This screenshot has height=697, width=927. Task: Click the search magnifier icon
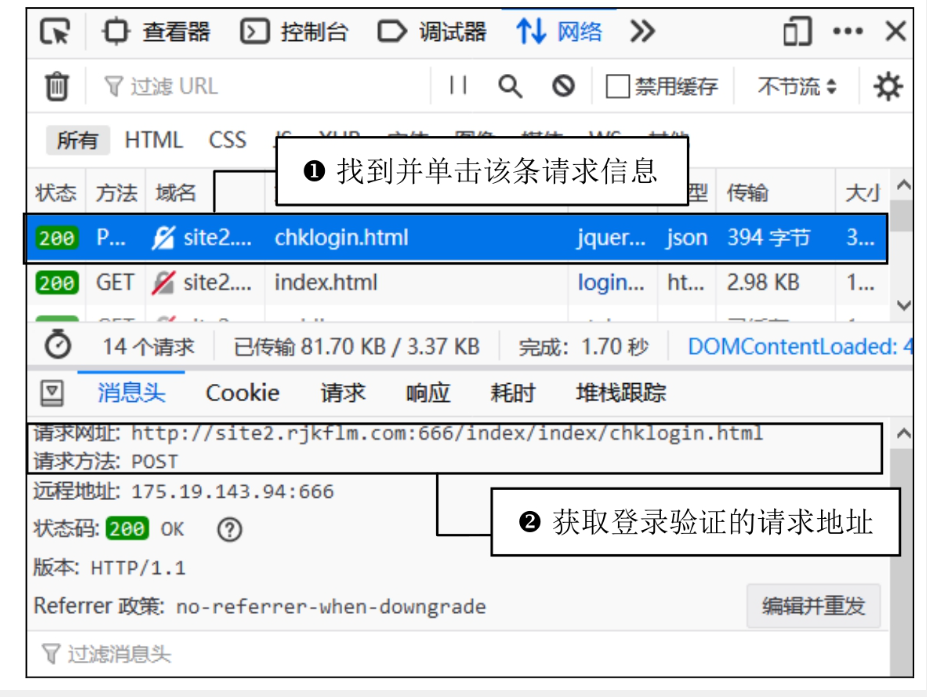[510, 85]
